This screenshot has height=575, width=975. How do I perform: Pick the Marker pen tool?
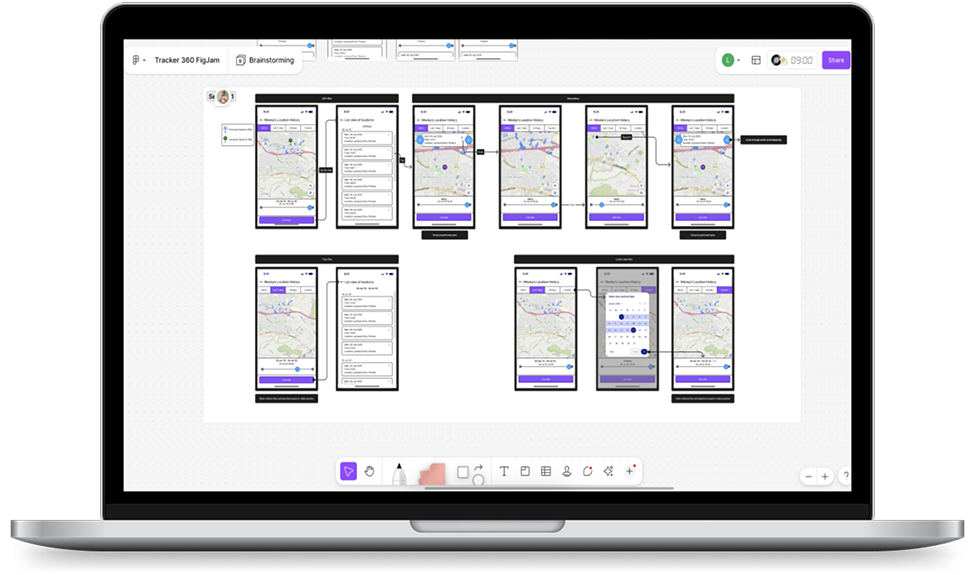[399, 474]
